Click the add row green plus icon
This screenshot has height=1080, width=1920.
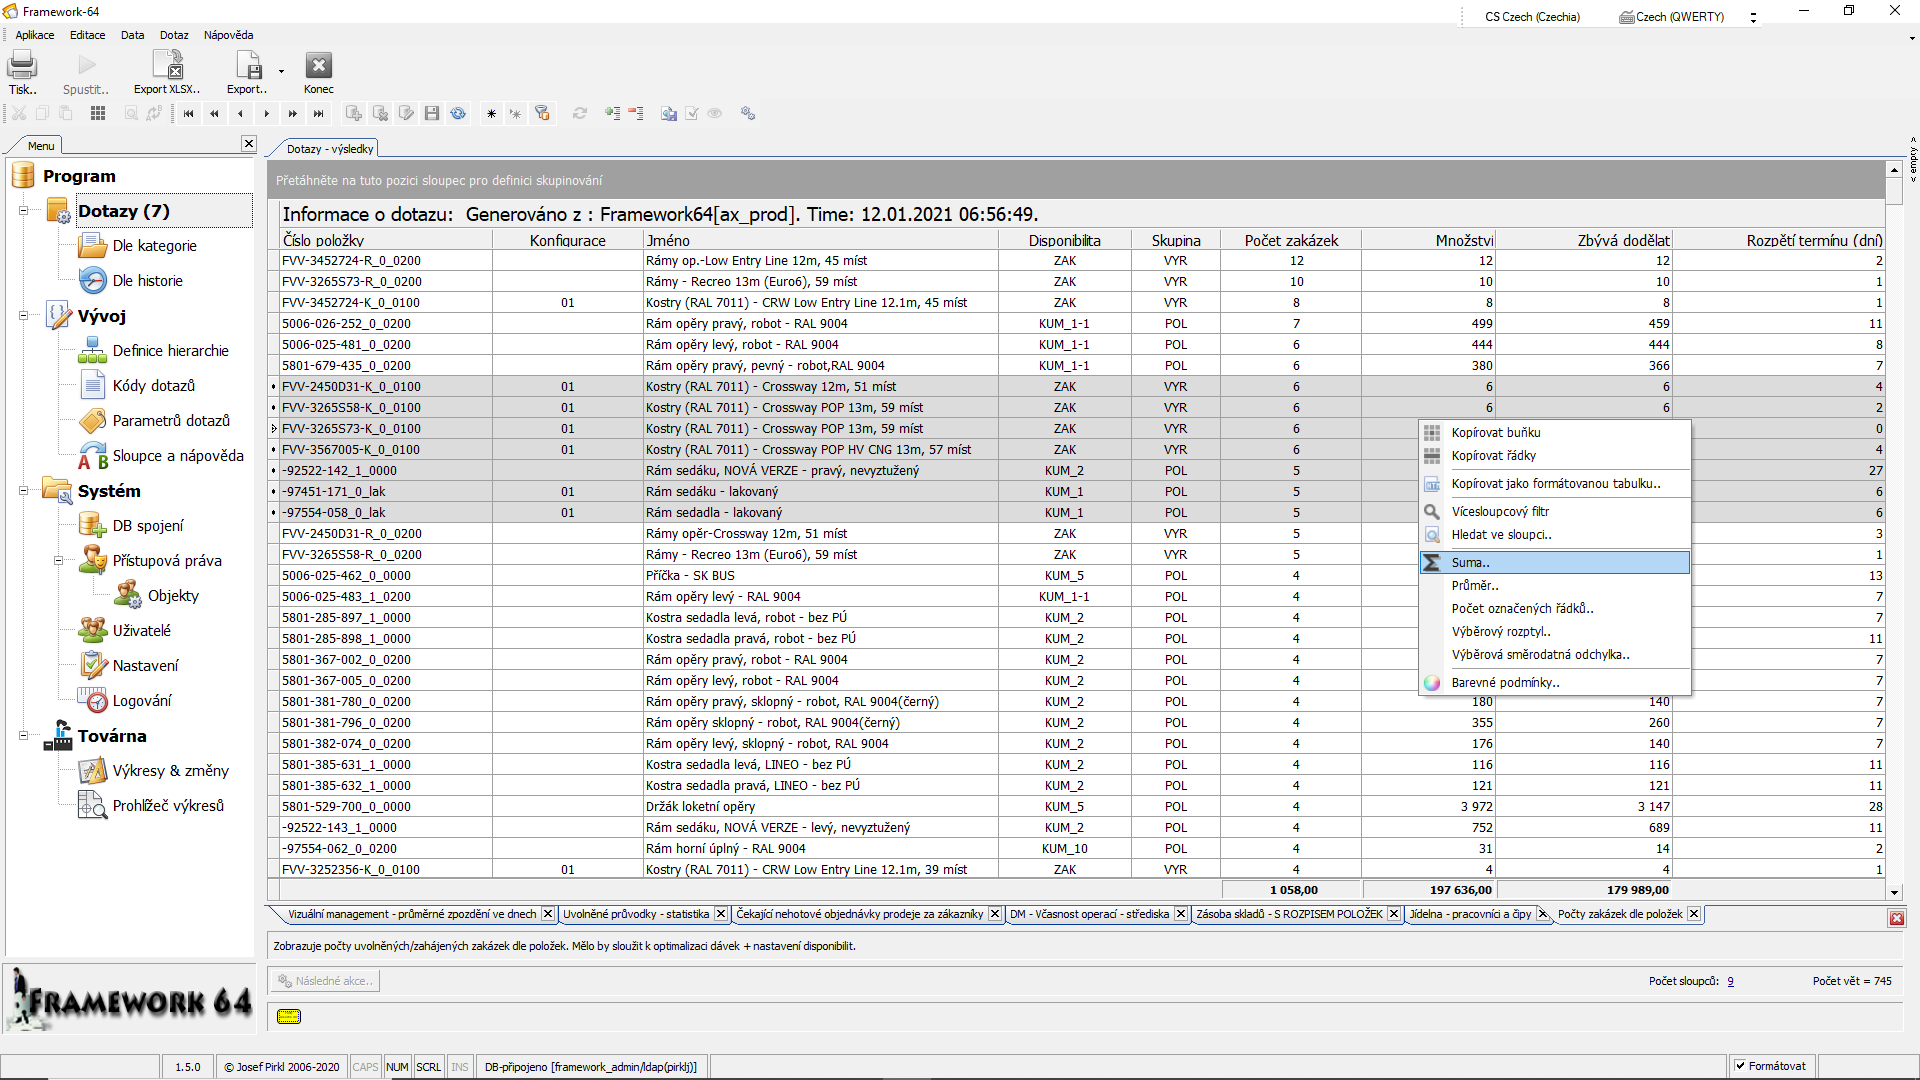tap(612, 113)
